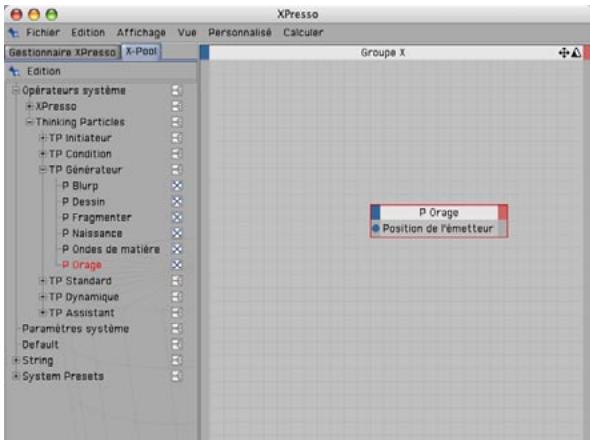Click red outputs square on P Orage node
This screenshot has width=590, height=440.
coord(503,212)
